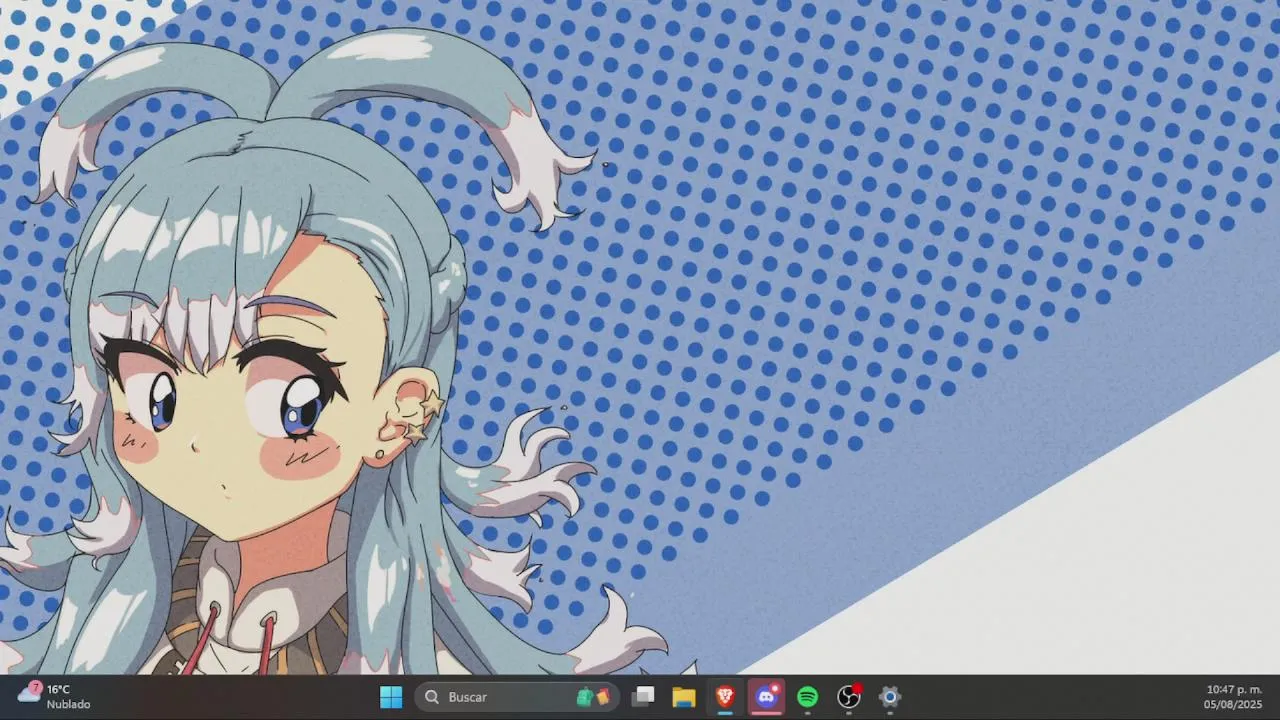Open Discord from the taskbar
1280x720 pixels.
[767, 697]
